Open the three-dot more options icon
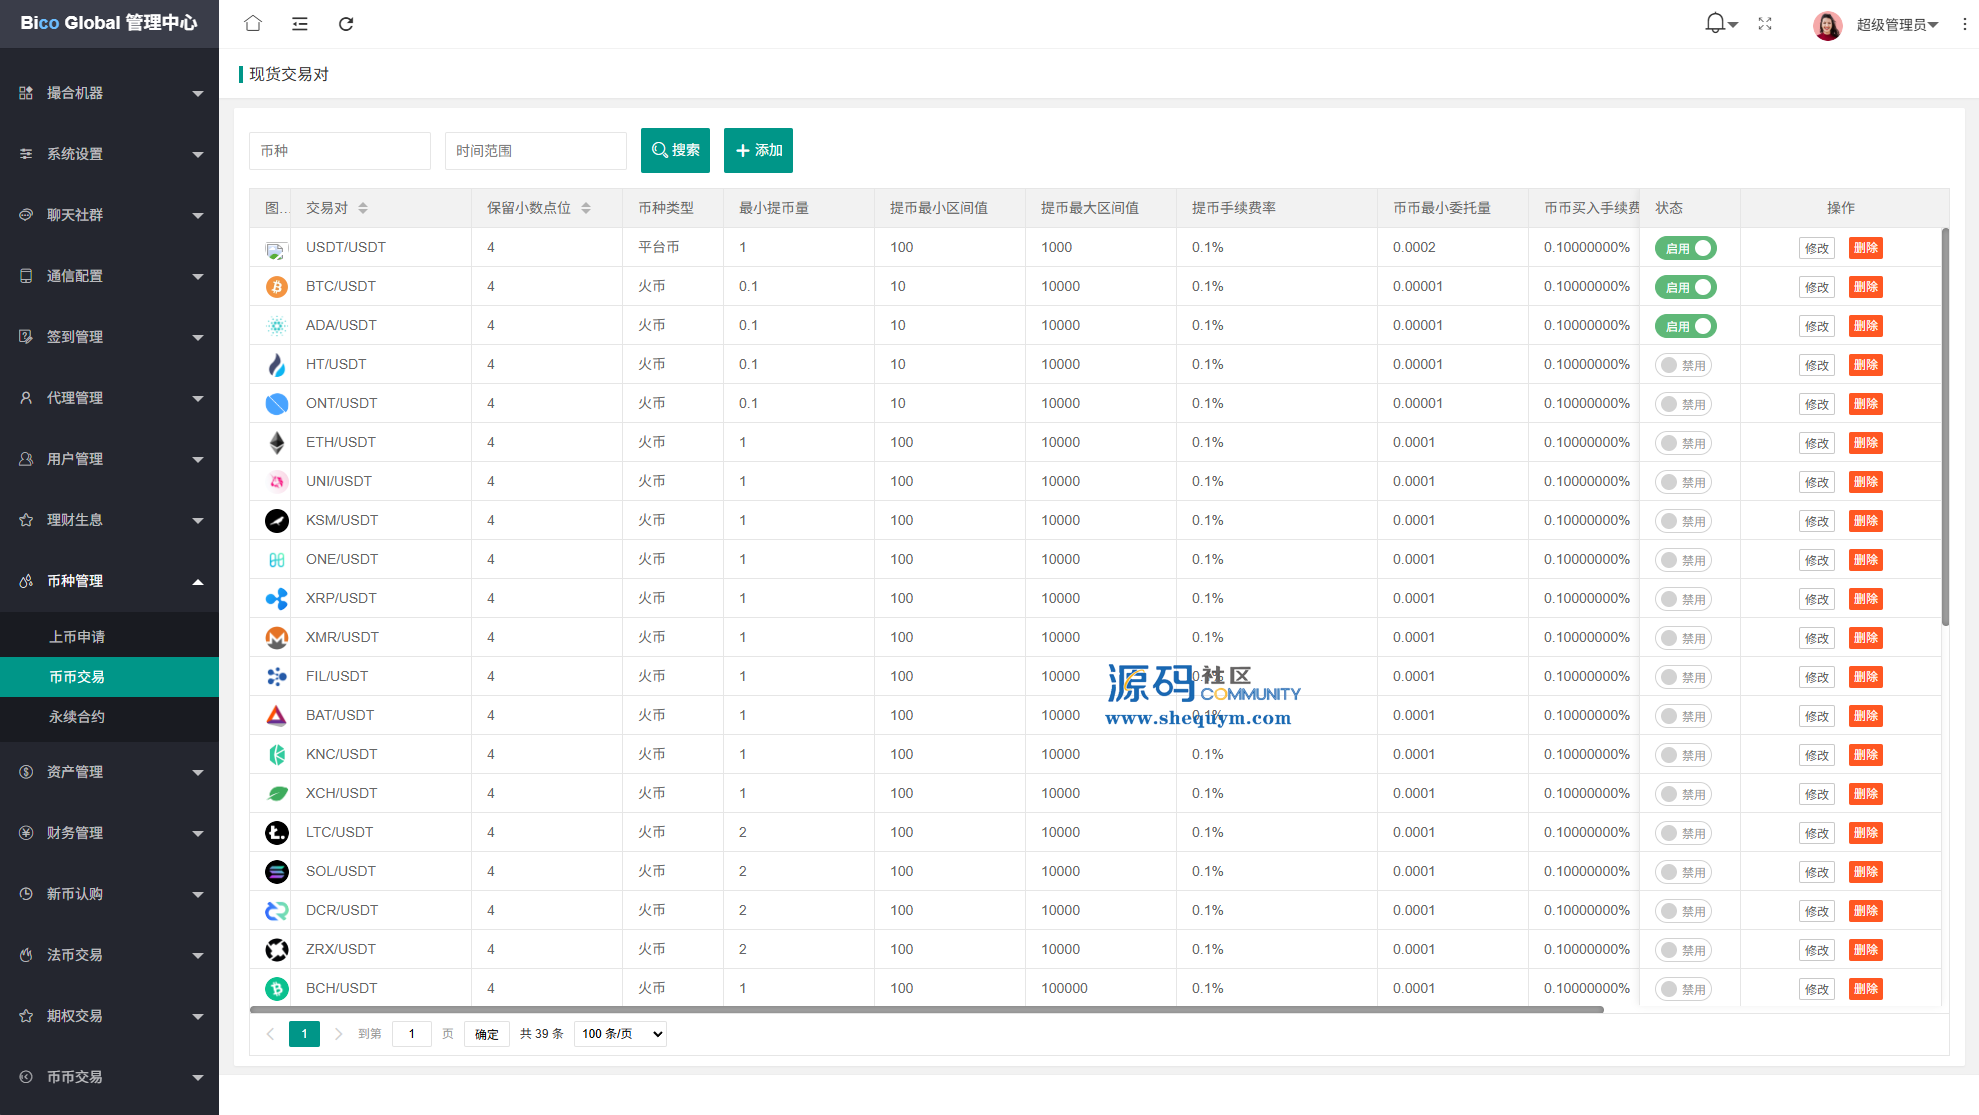 [x=1964, y=23]
